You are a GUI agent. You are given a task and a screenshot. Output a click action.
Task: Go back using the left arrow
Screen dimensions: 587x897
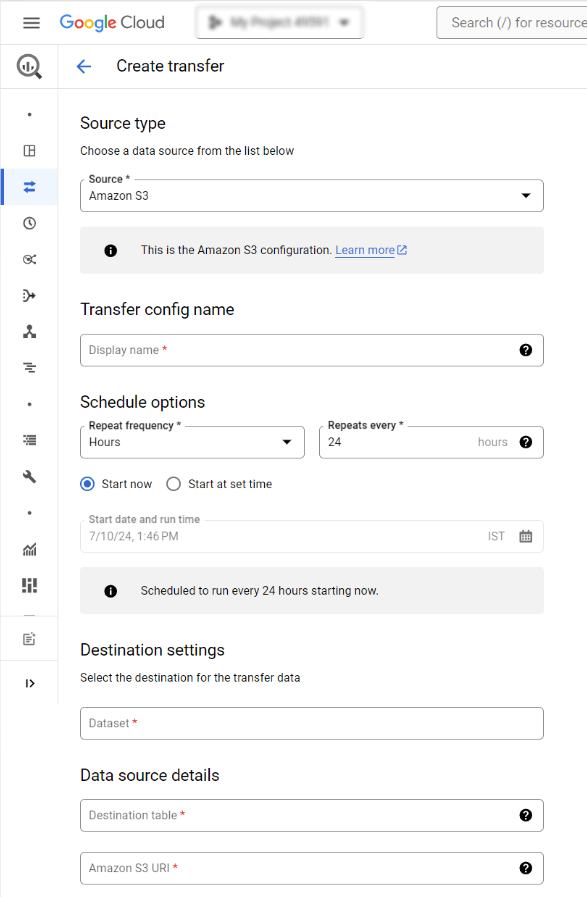[84, 66]
